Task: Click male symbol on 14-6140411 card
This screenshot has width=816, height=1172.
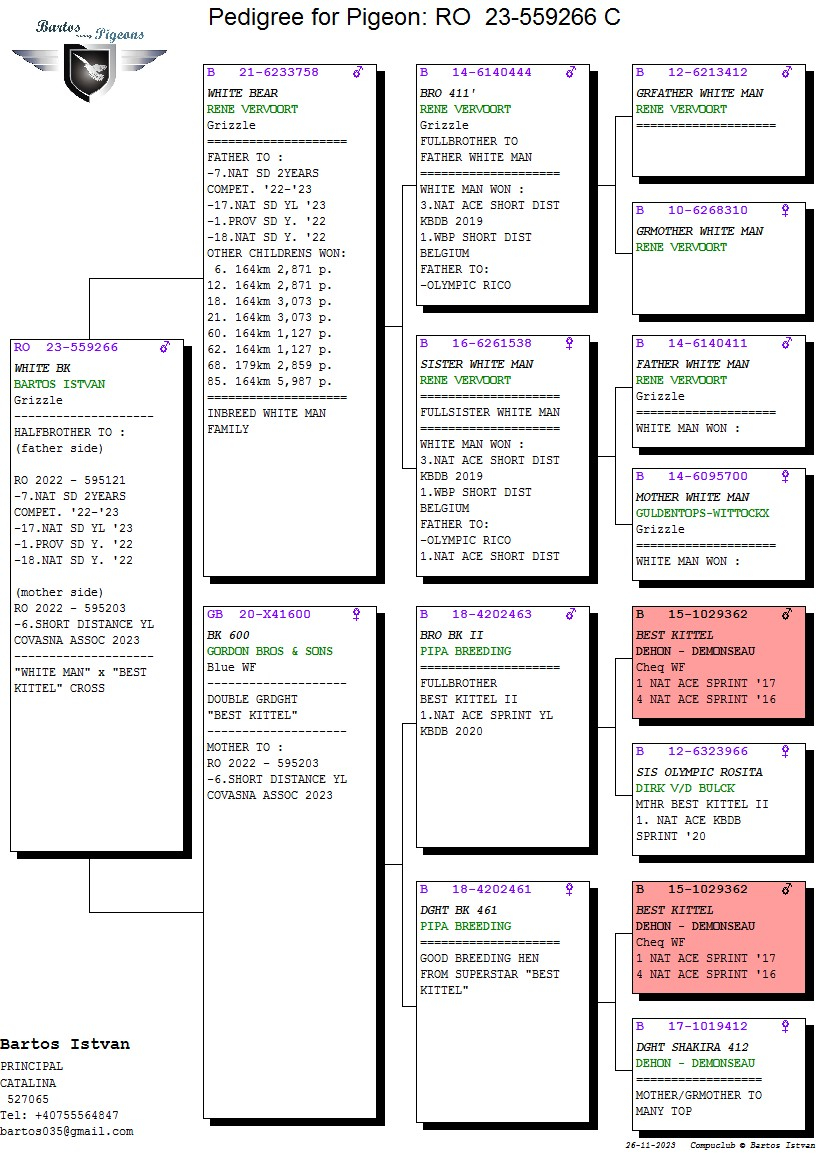Action: 787,343
